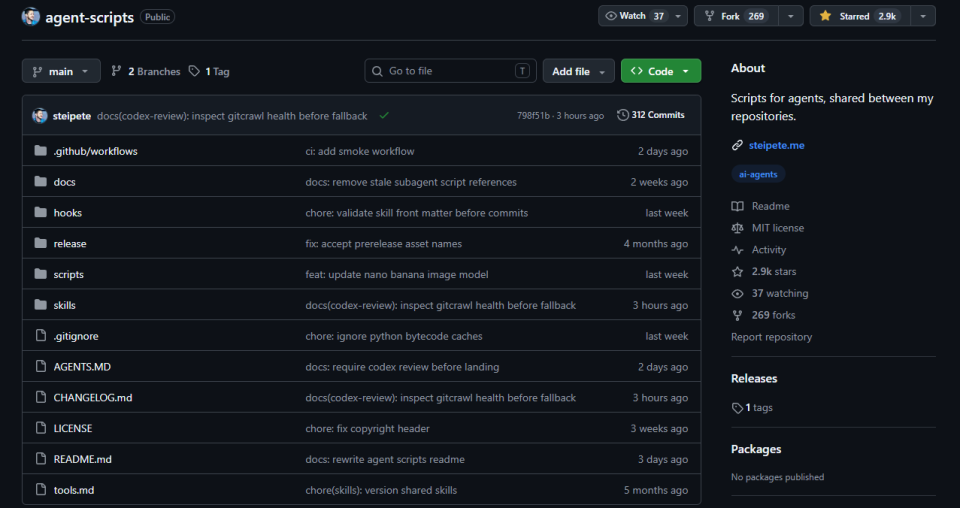Click the green CI checkmark status icon
Image resolution: width=960 pixels, height=508 pixels.
pos(384,115)
